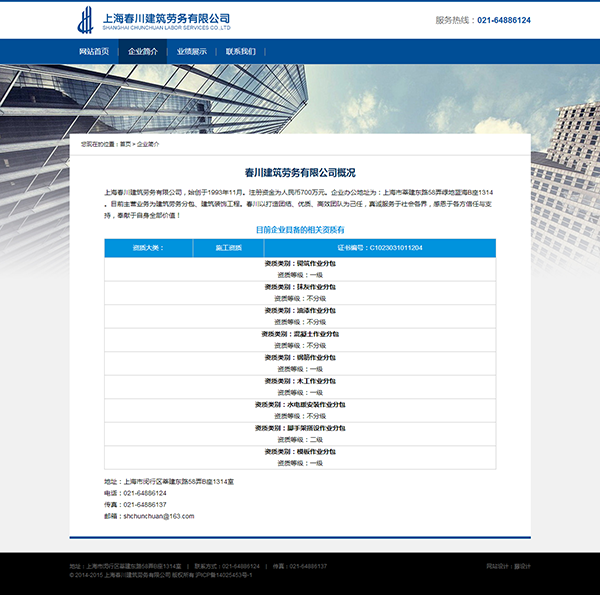Screen dimensions: 600x595
Task: Open the 联系我们 navigation item
Action: pyautogui.click(x=241, y=51)
